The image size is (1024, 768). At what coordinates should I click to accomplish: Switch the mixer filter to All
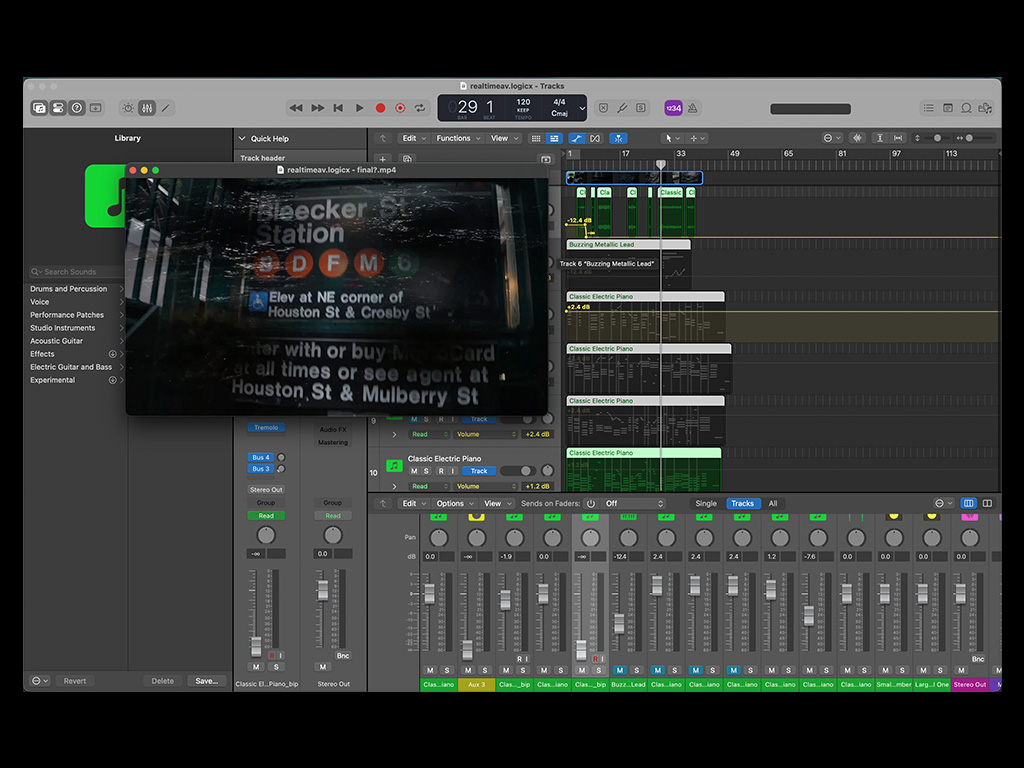(773, 503)
